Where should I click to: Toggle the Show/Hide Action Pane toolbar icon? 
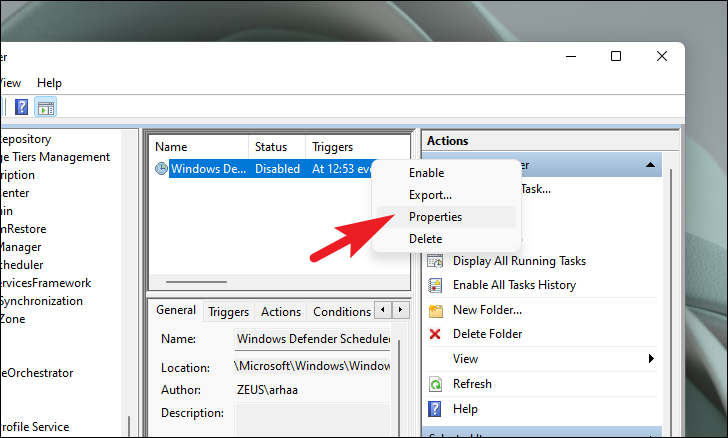pos(46,107)
